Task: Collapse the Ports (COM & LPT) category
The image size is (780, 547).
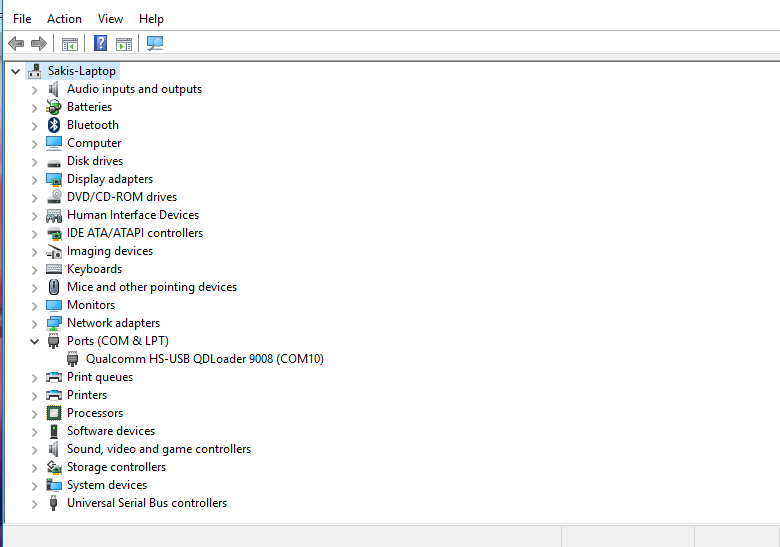Action: coord(34,341)
